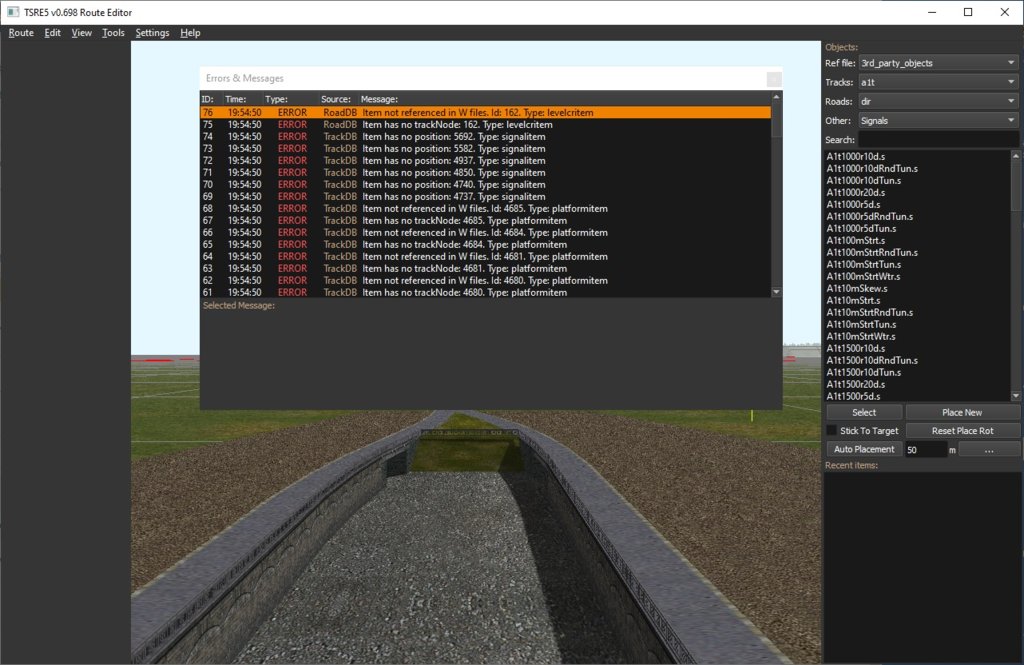The image size is (1024, 665).
Task: Minimize the TSRE5 Route Editor window
Action: click(x=931, y=12)
